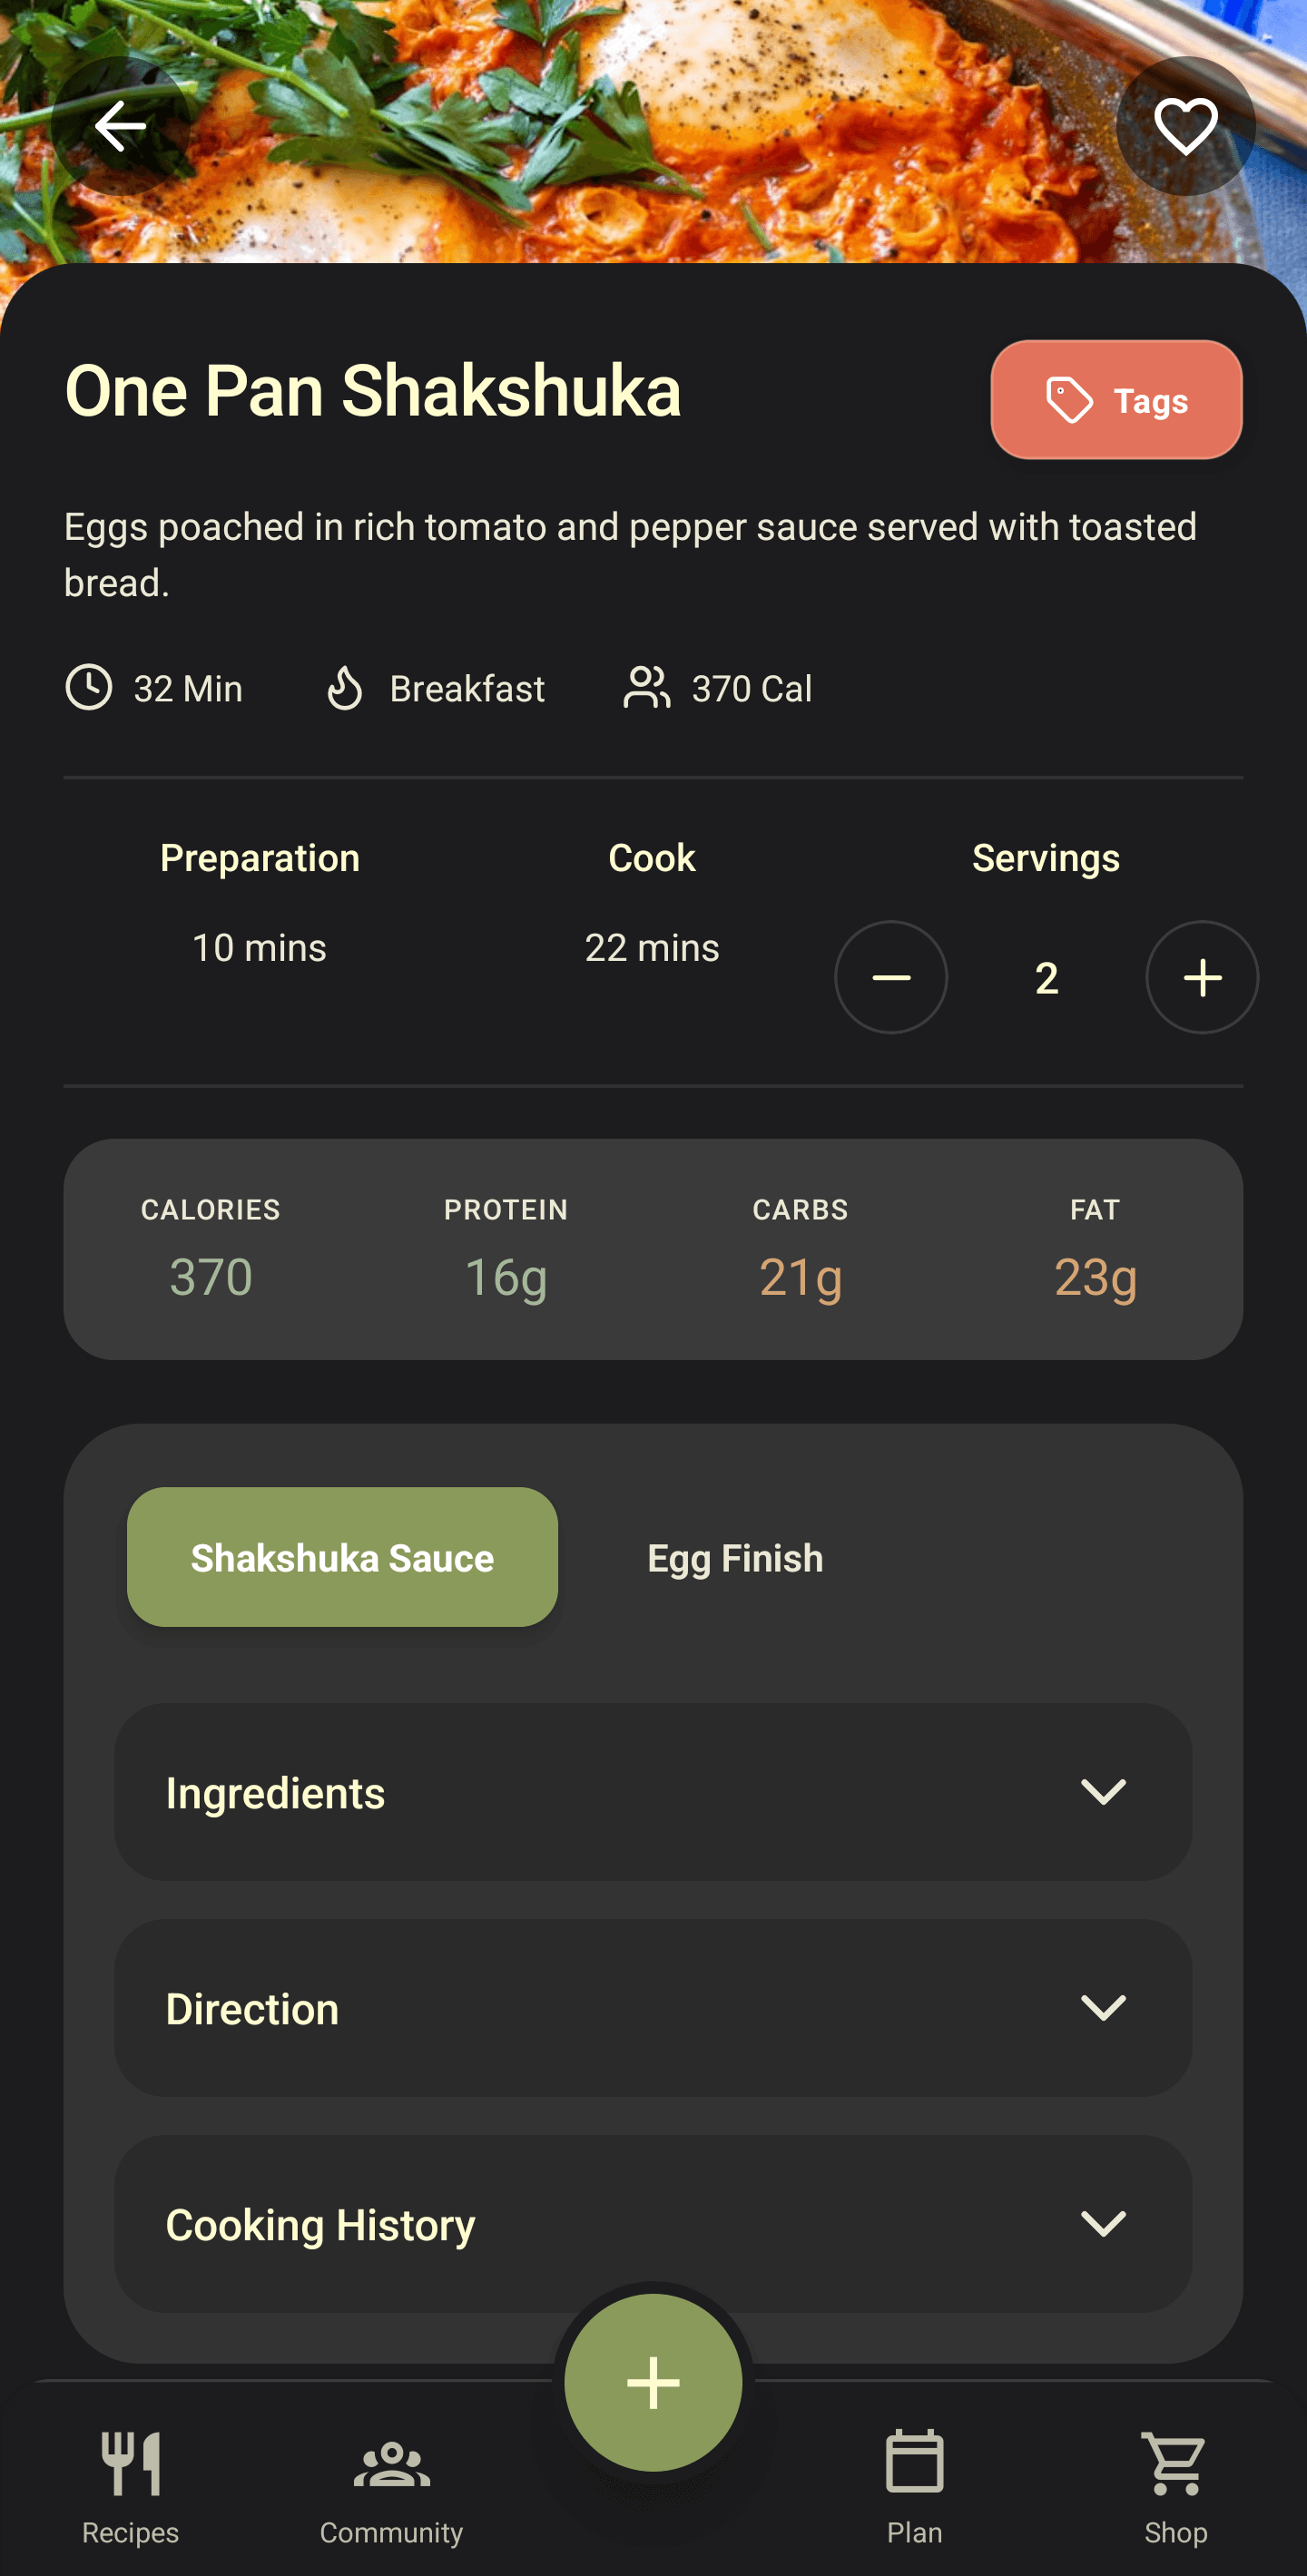This screenshot has height=2576, width=1307.
Task: Switch to the Egg Finish tab
Action: click(734, 1557)
